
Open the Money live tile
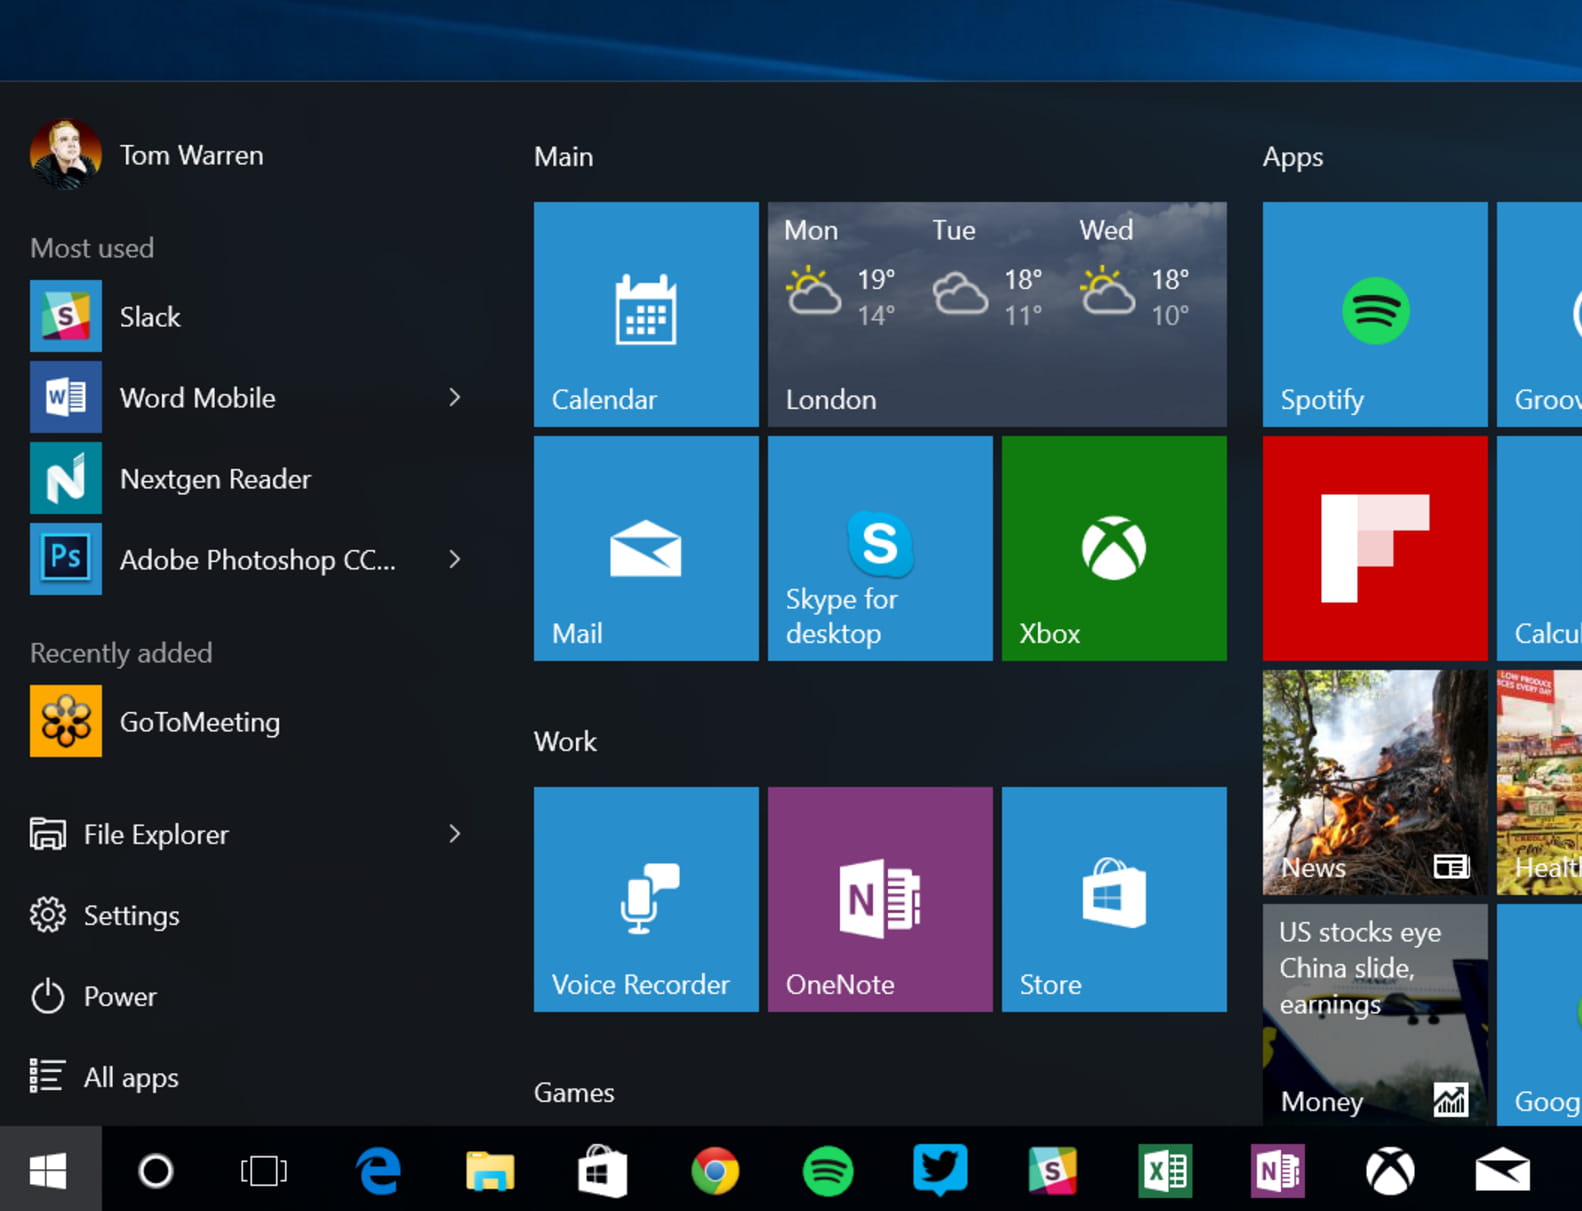(1375, 1015)
